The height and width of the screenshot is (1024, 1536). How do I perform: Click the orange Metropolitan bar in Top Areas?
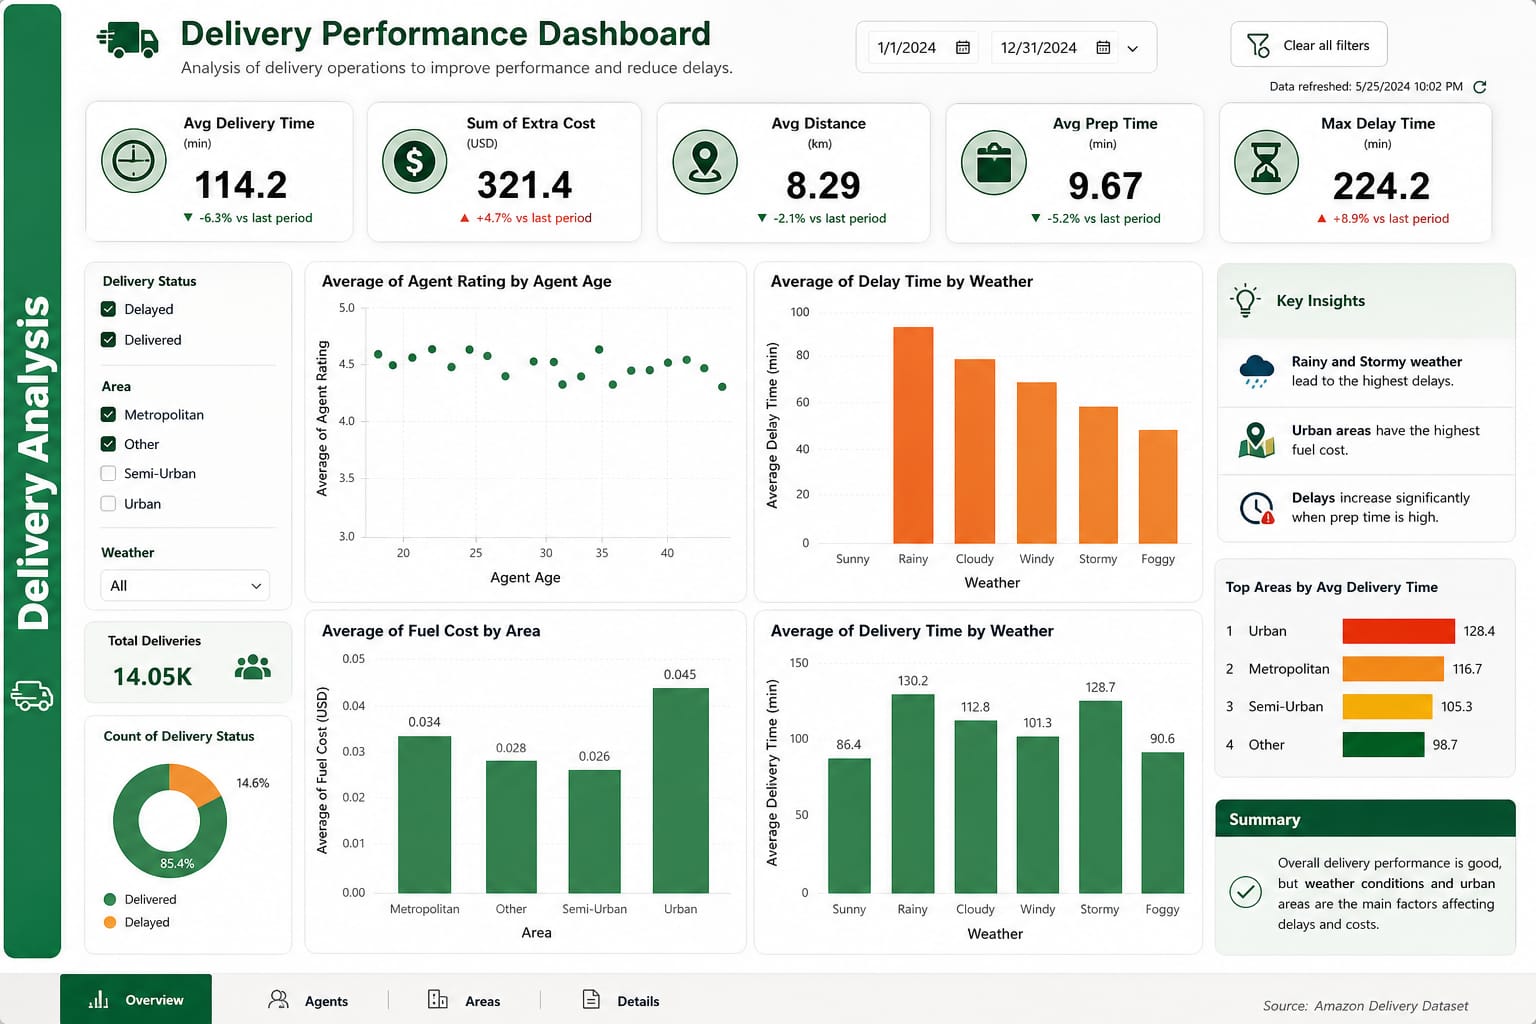(x=1393, y=668)
